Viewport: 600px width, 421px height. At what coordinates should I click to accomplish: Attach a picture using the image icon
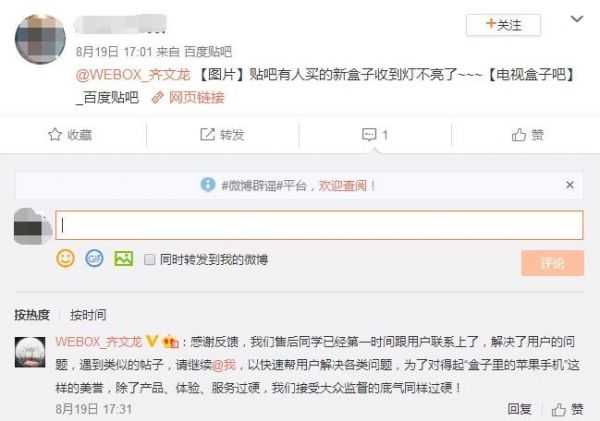124,259
